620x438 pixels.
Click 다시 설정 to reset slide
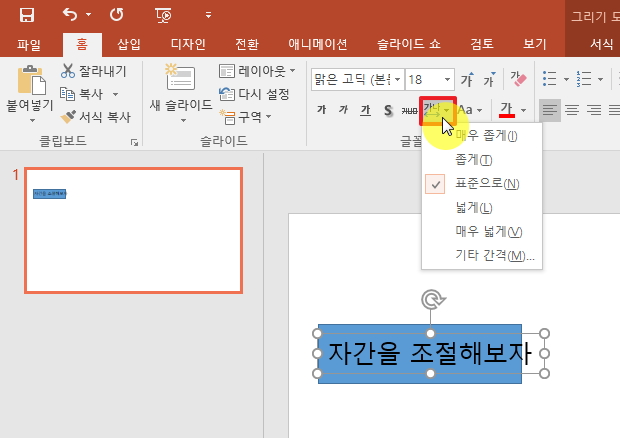pyautogui.click(x=254, y=94)
